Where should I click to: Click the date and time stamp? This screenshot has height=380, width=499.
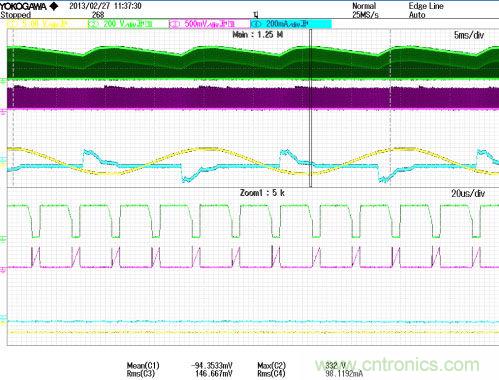pos(105,6)
